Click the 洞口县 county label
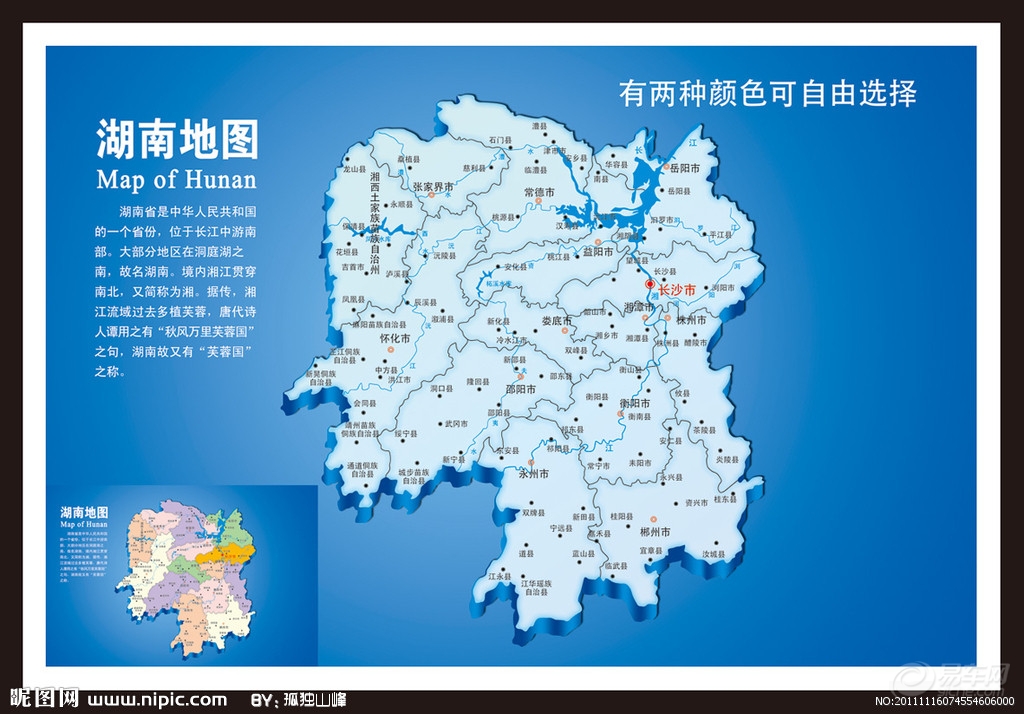Viewport: 1024px width, 714px height. 441,388
